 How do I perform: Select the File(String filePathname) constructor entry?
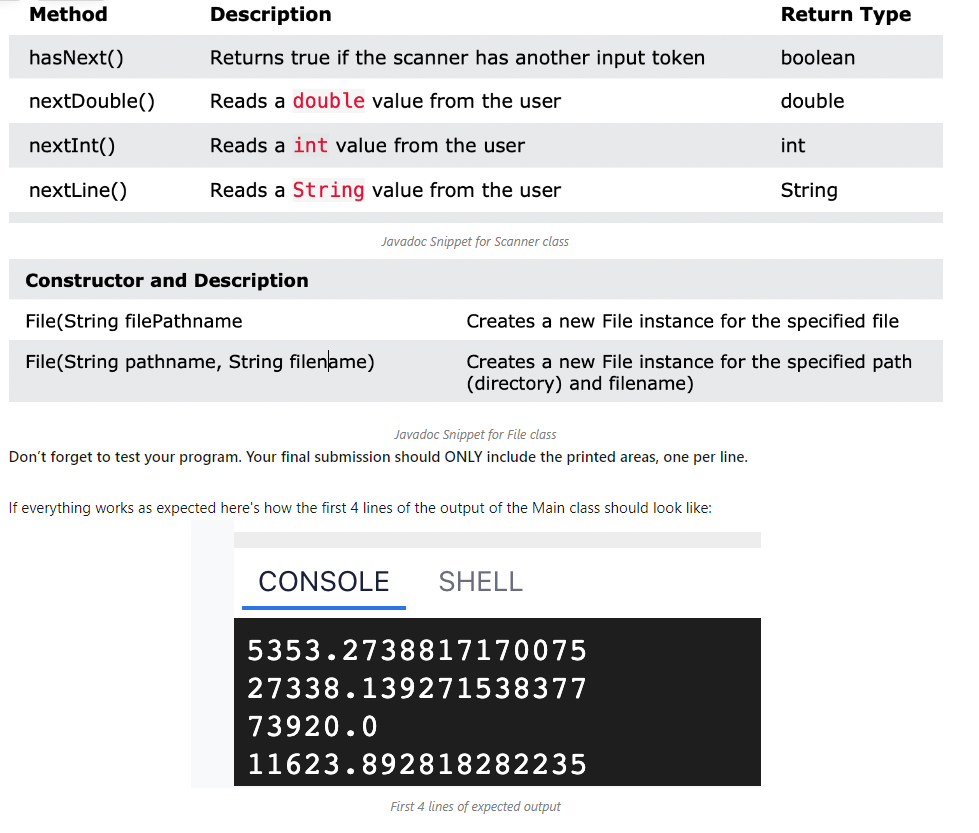(x=132, y=321)
